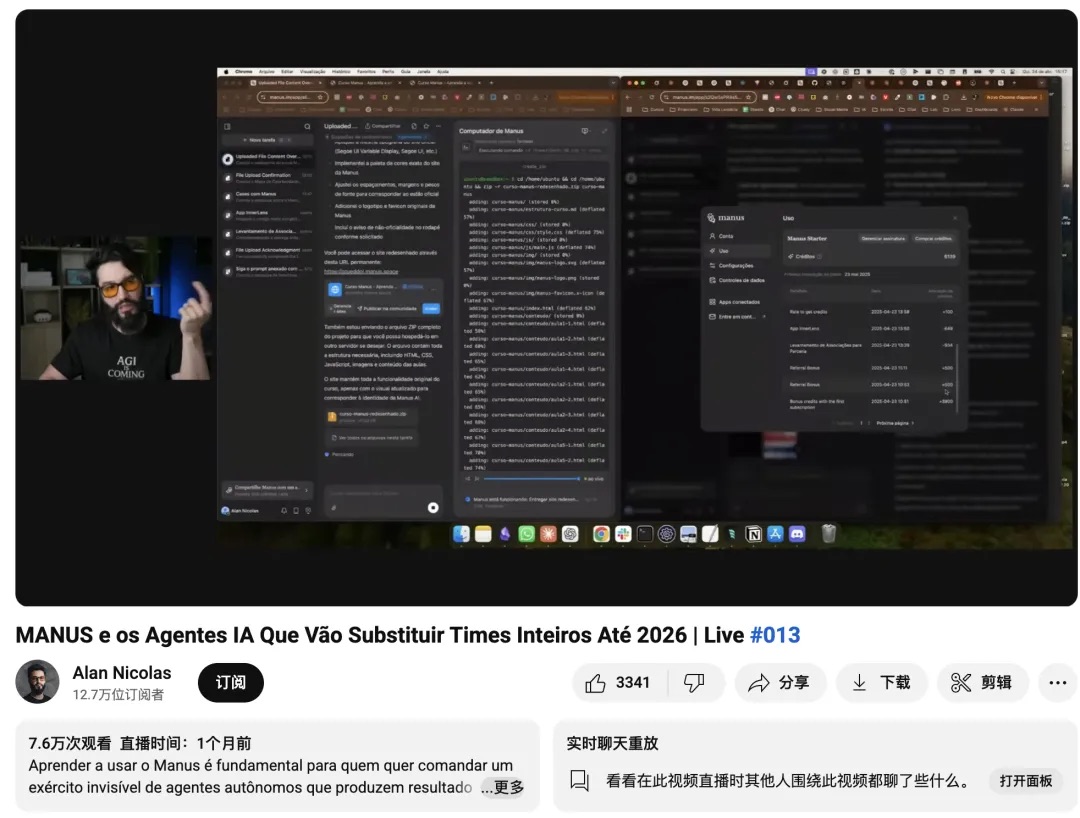Download the video via 下载
The height and width of the screenshot is (818, 1080).
click(x=882, y=682)
